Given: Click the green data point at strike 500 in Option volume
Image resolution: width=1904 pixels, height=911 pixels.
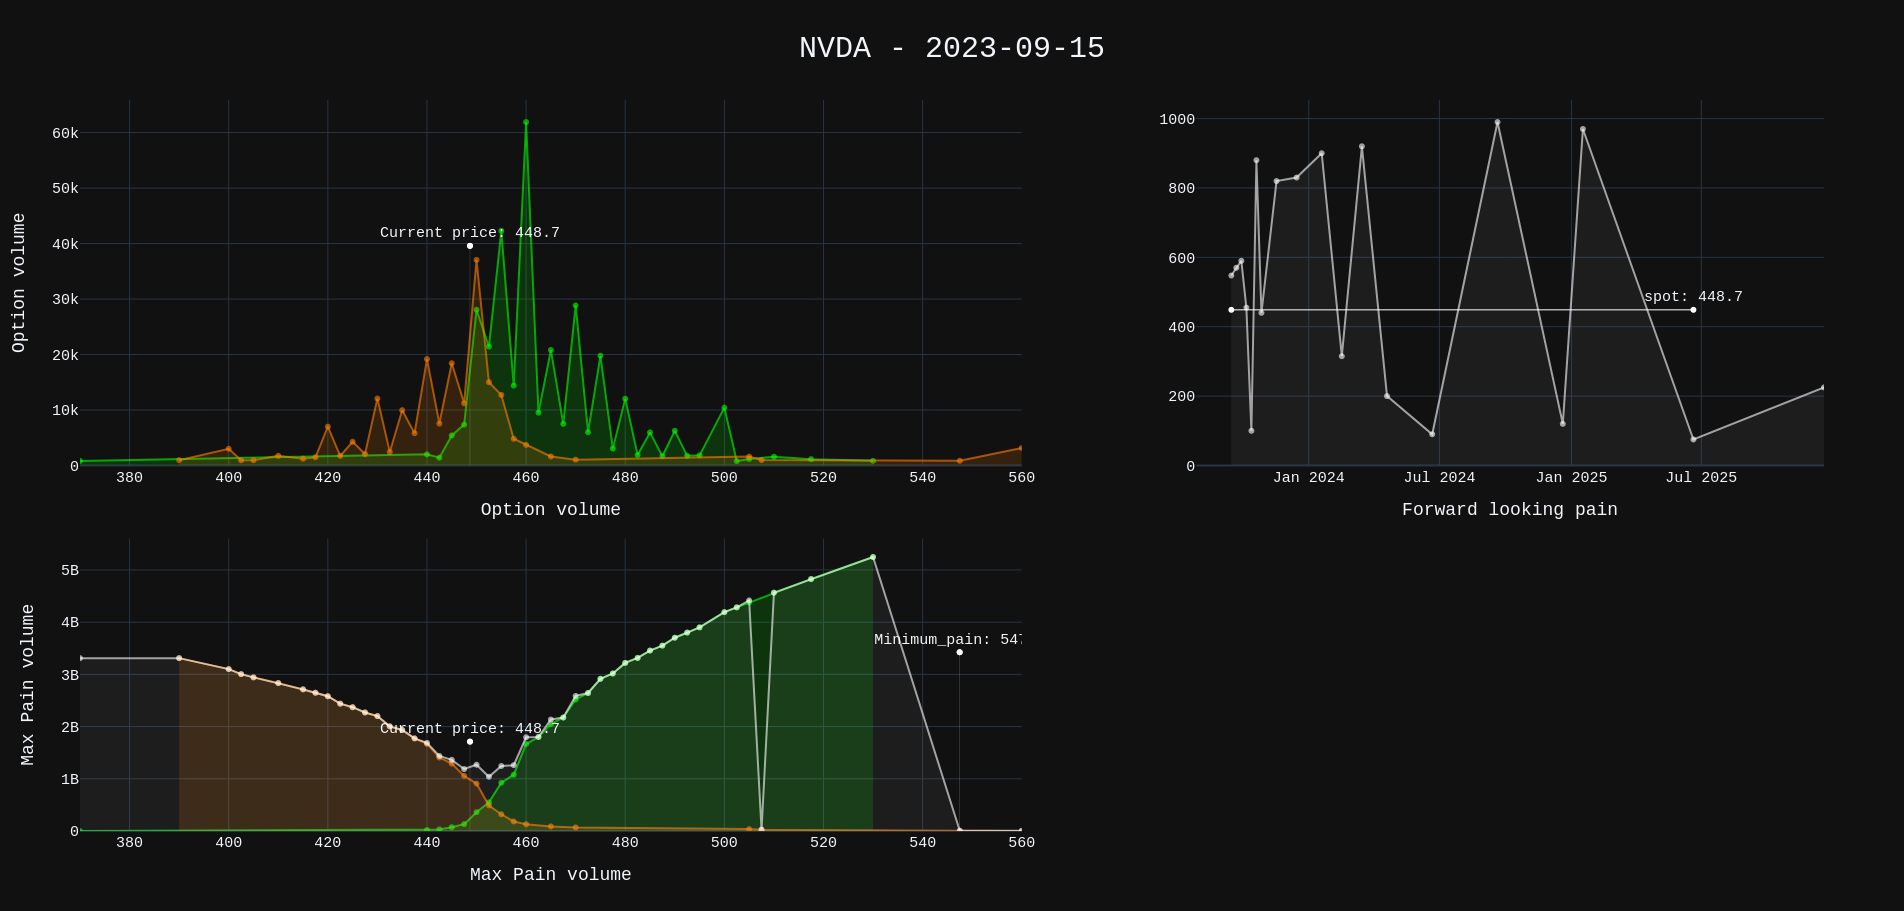Looking at the screenshot, I should [x=724, y=408].
